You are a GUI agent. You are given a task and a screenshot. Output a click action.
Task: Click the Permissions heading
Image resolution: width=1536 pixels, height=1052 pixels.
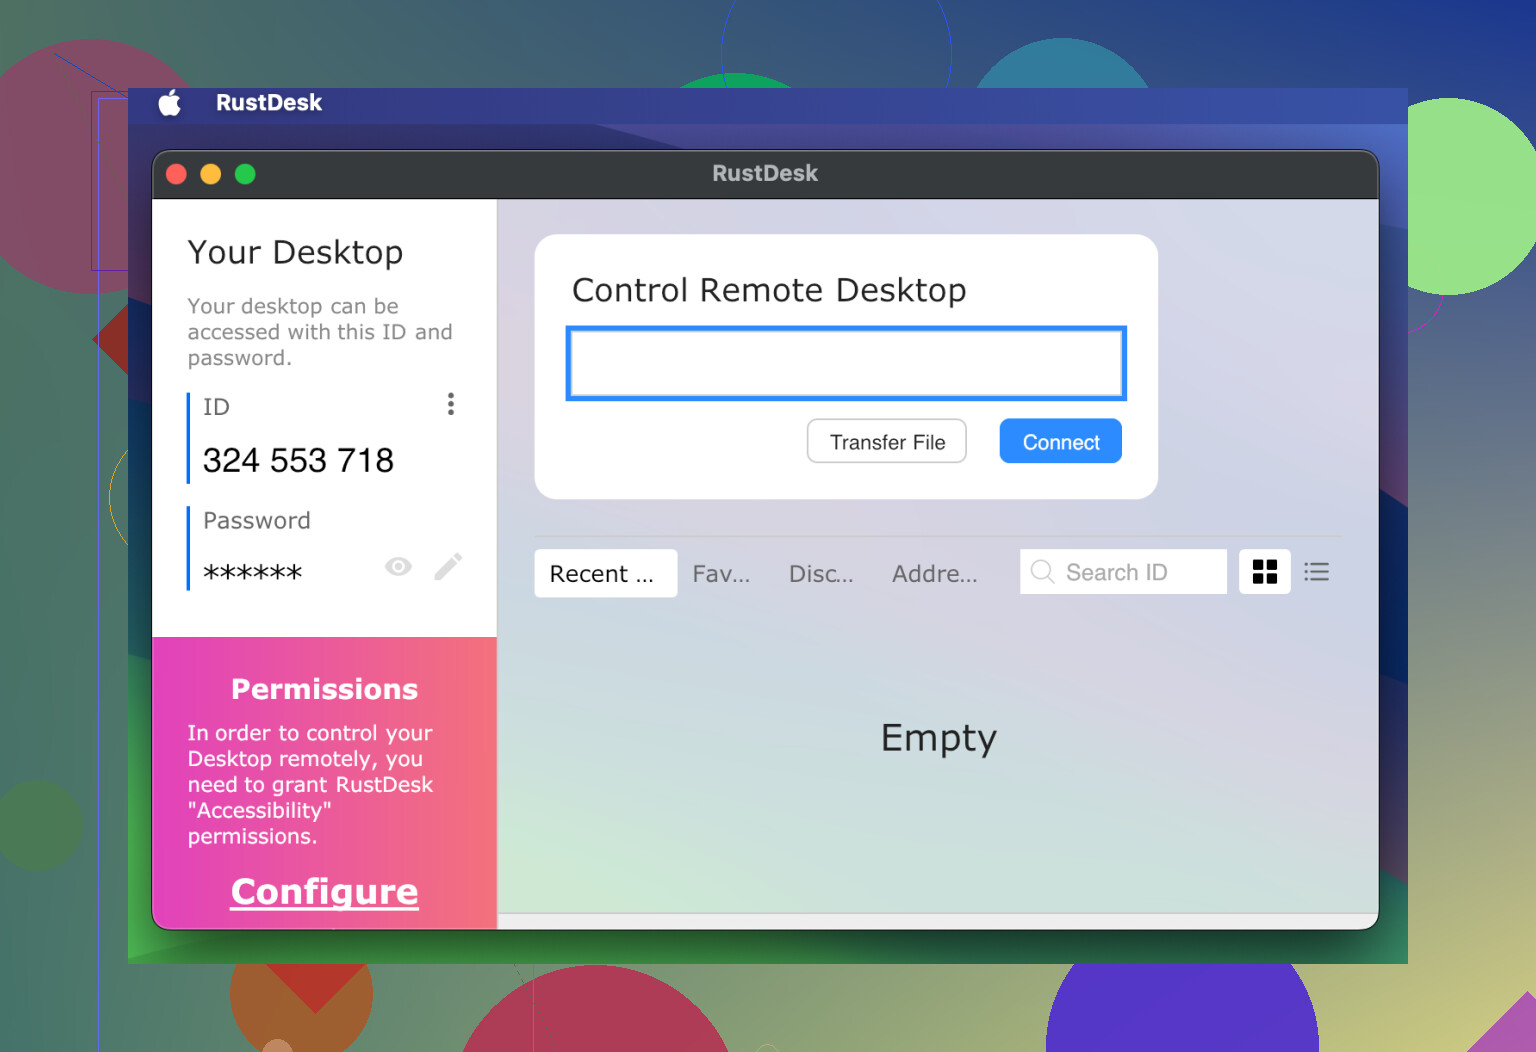[x=325, y=689]
